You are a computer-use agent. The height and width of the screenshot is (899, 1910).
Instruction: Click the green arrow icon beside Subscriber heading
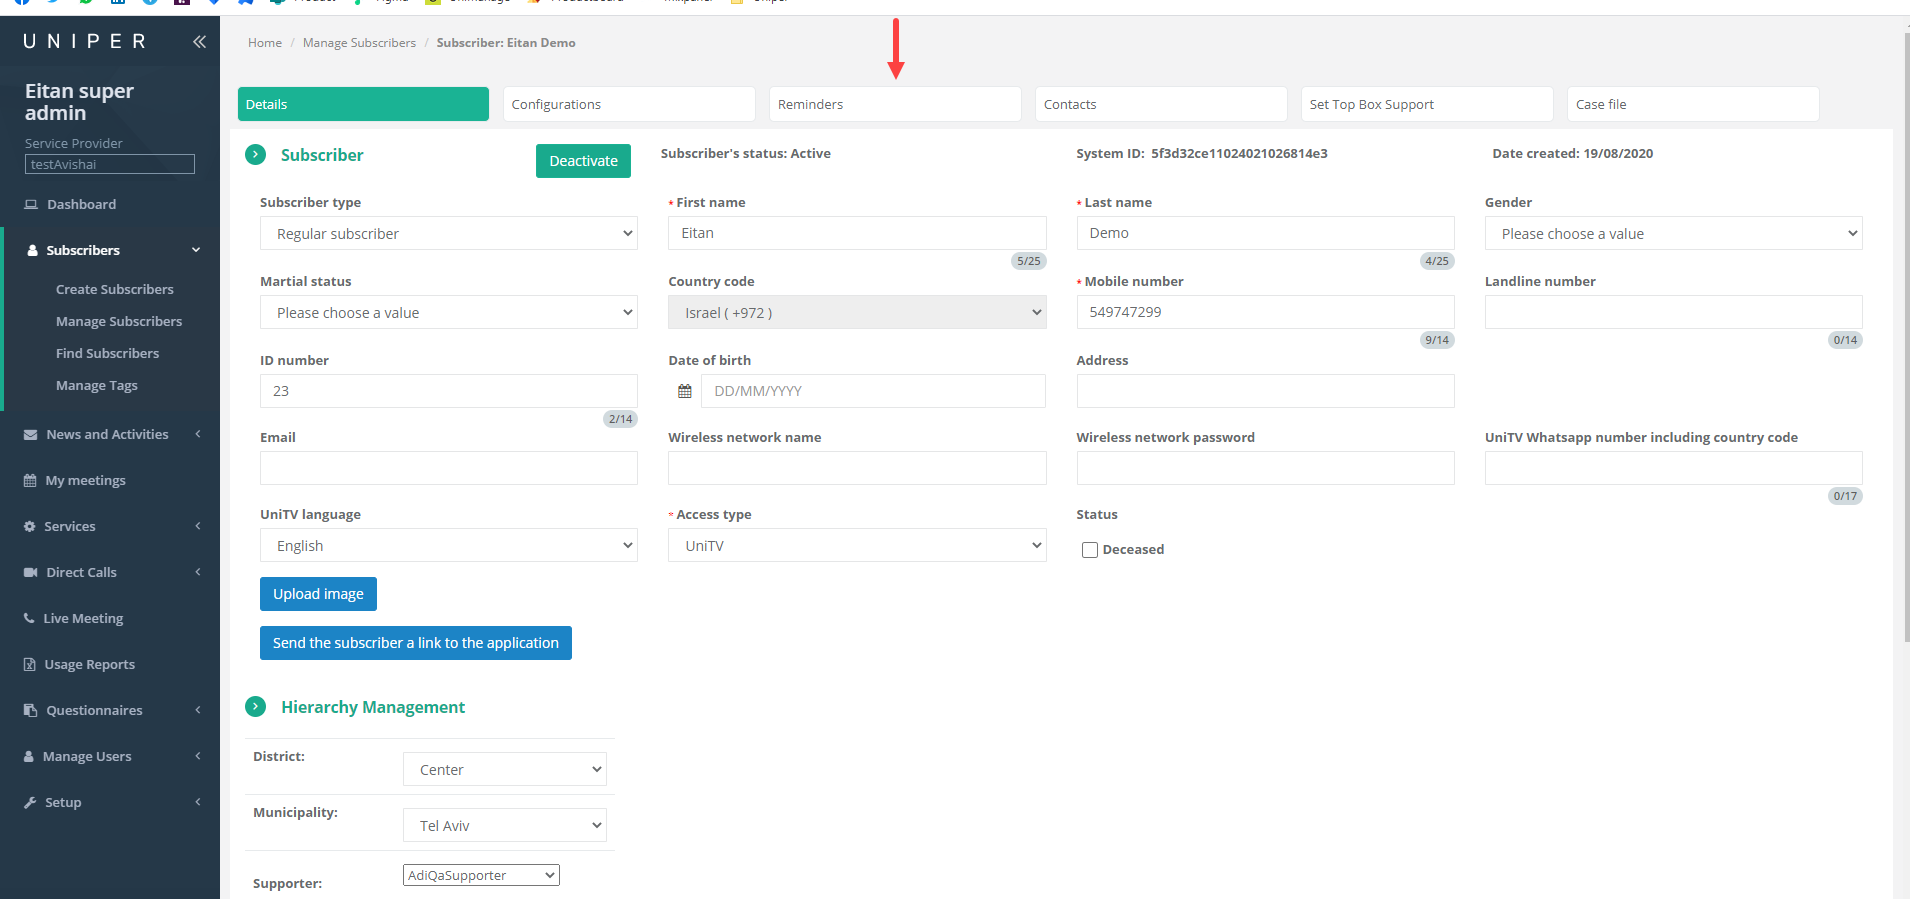256,155
